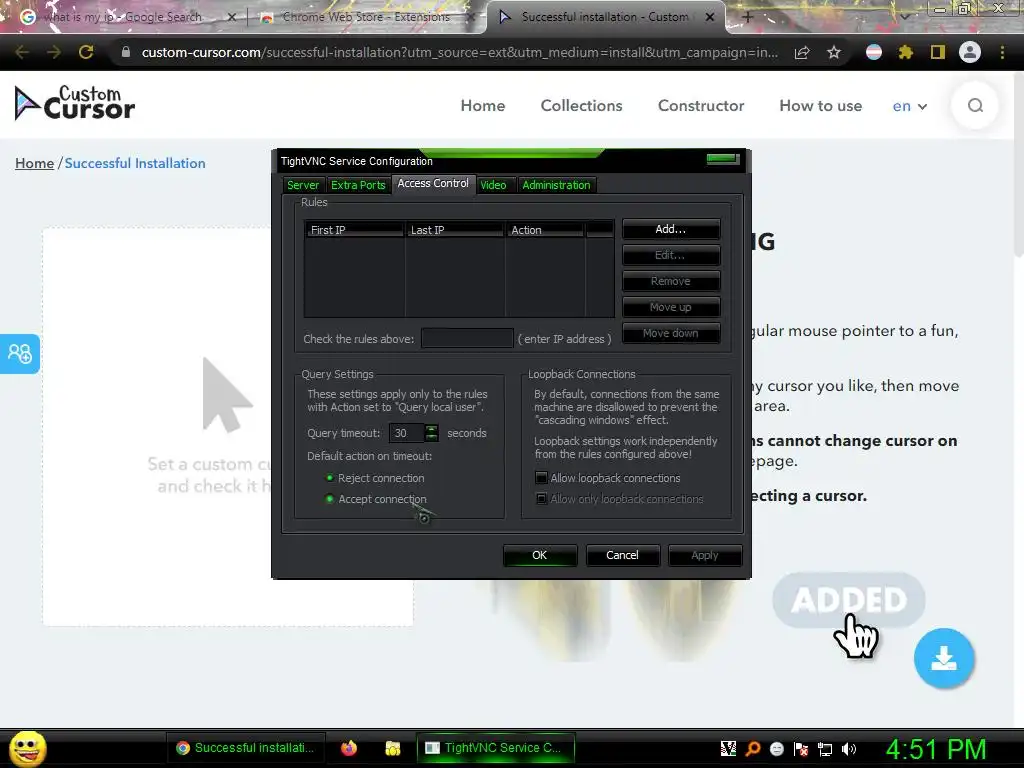Click the Query timeout value field
Image resolution: width=1024 pixels, height=768 pixels.
[406, 433]
